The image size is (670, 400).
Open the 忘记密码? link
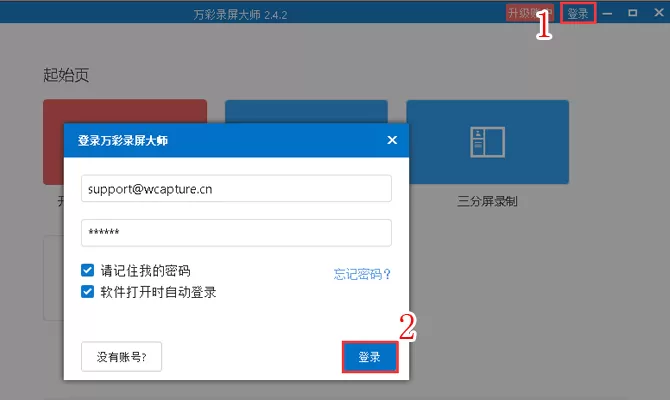coord(362,274)
